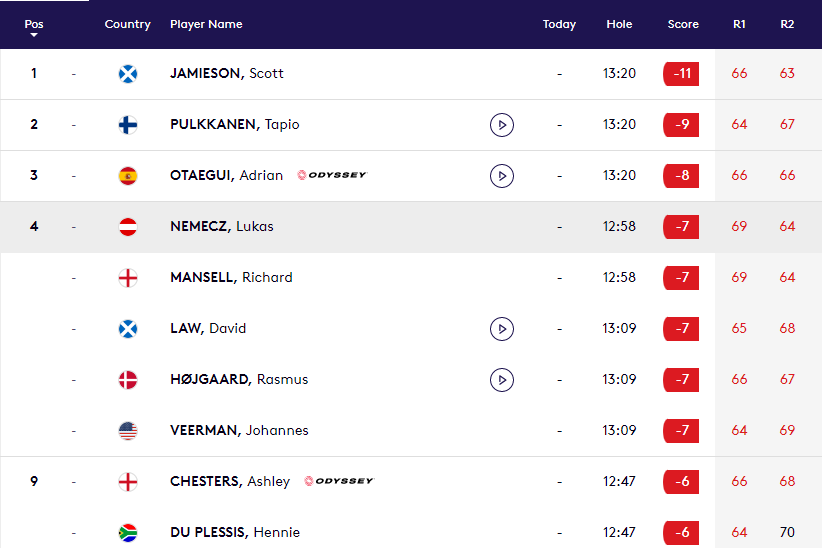Open Lukas Nemecz player link
This screenshot has height=548, width=822.
click(x=222, y=227)
